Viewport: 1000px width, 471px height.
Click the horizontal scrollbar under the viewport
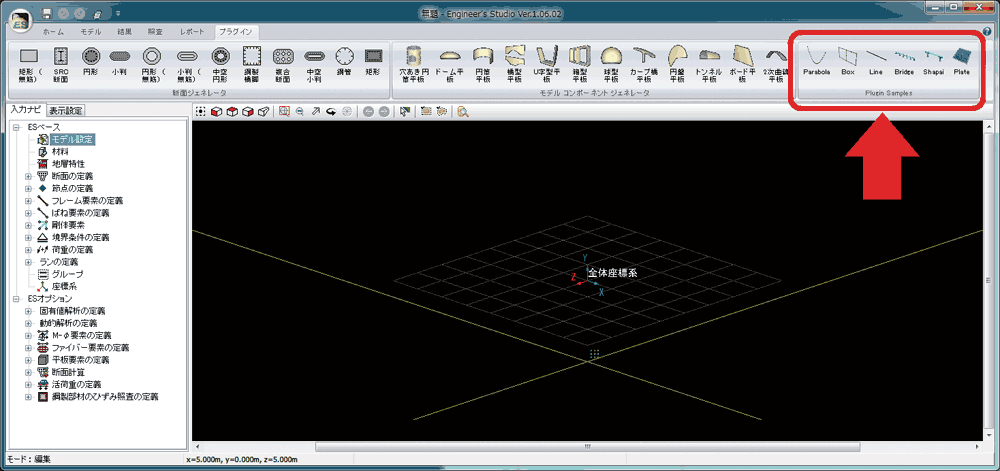pos(588,446)
